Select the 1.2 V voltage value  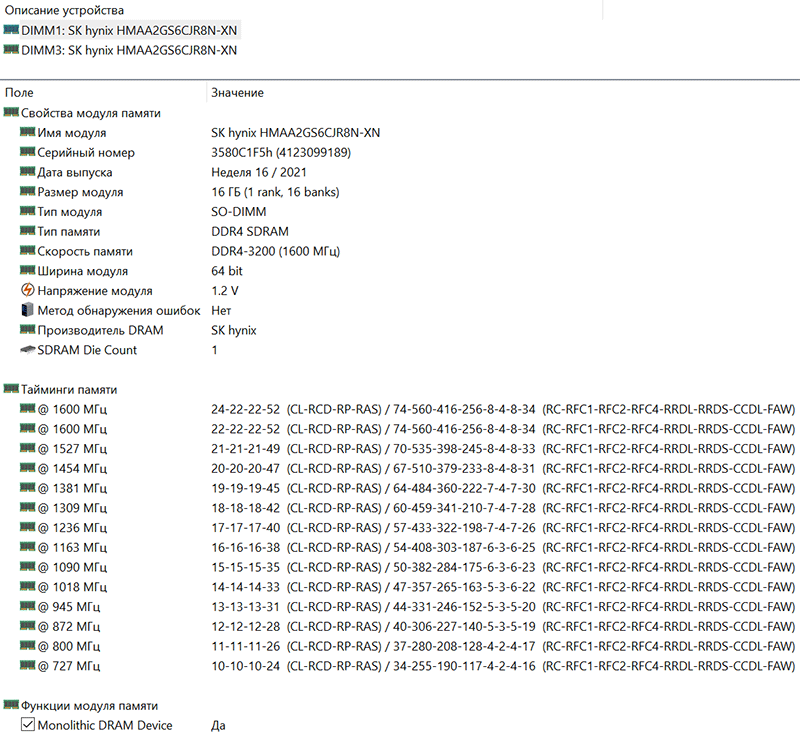(225, 291)
